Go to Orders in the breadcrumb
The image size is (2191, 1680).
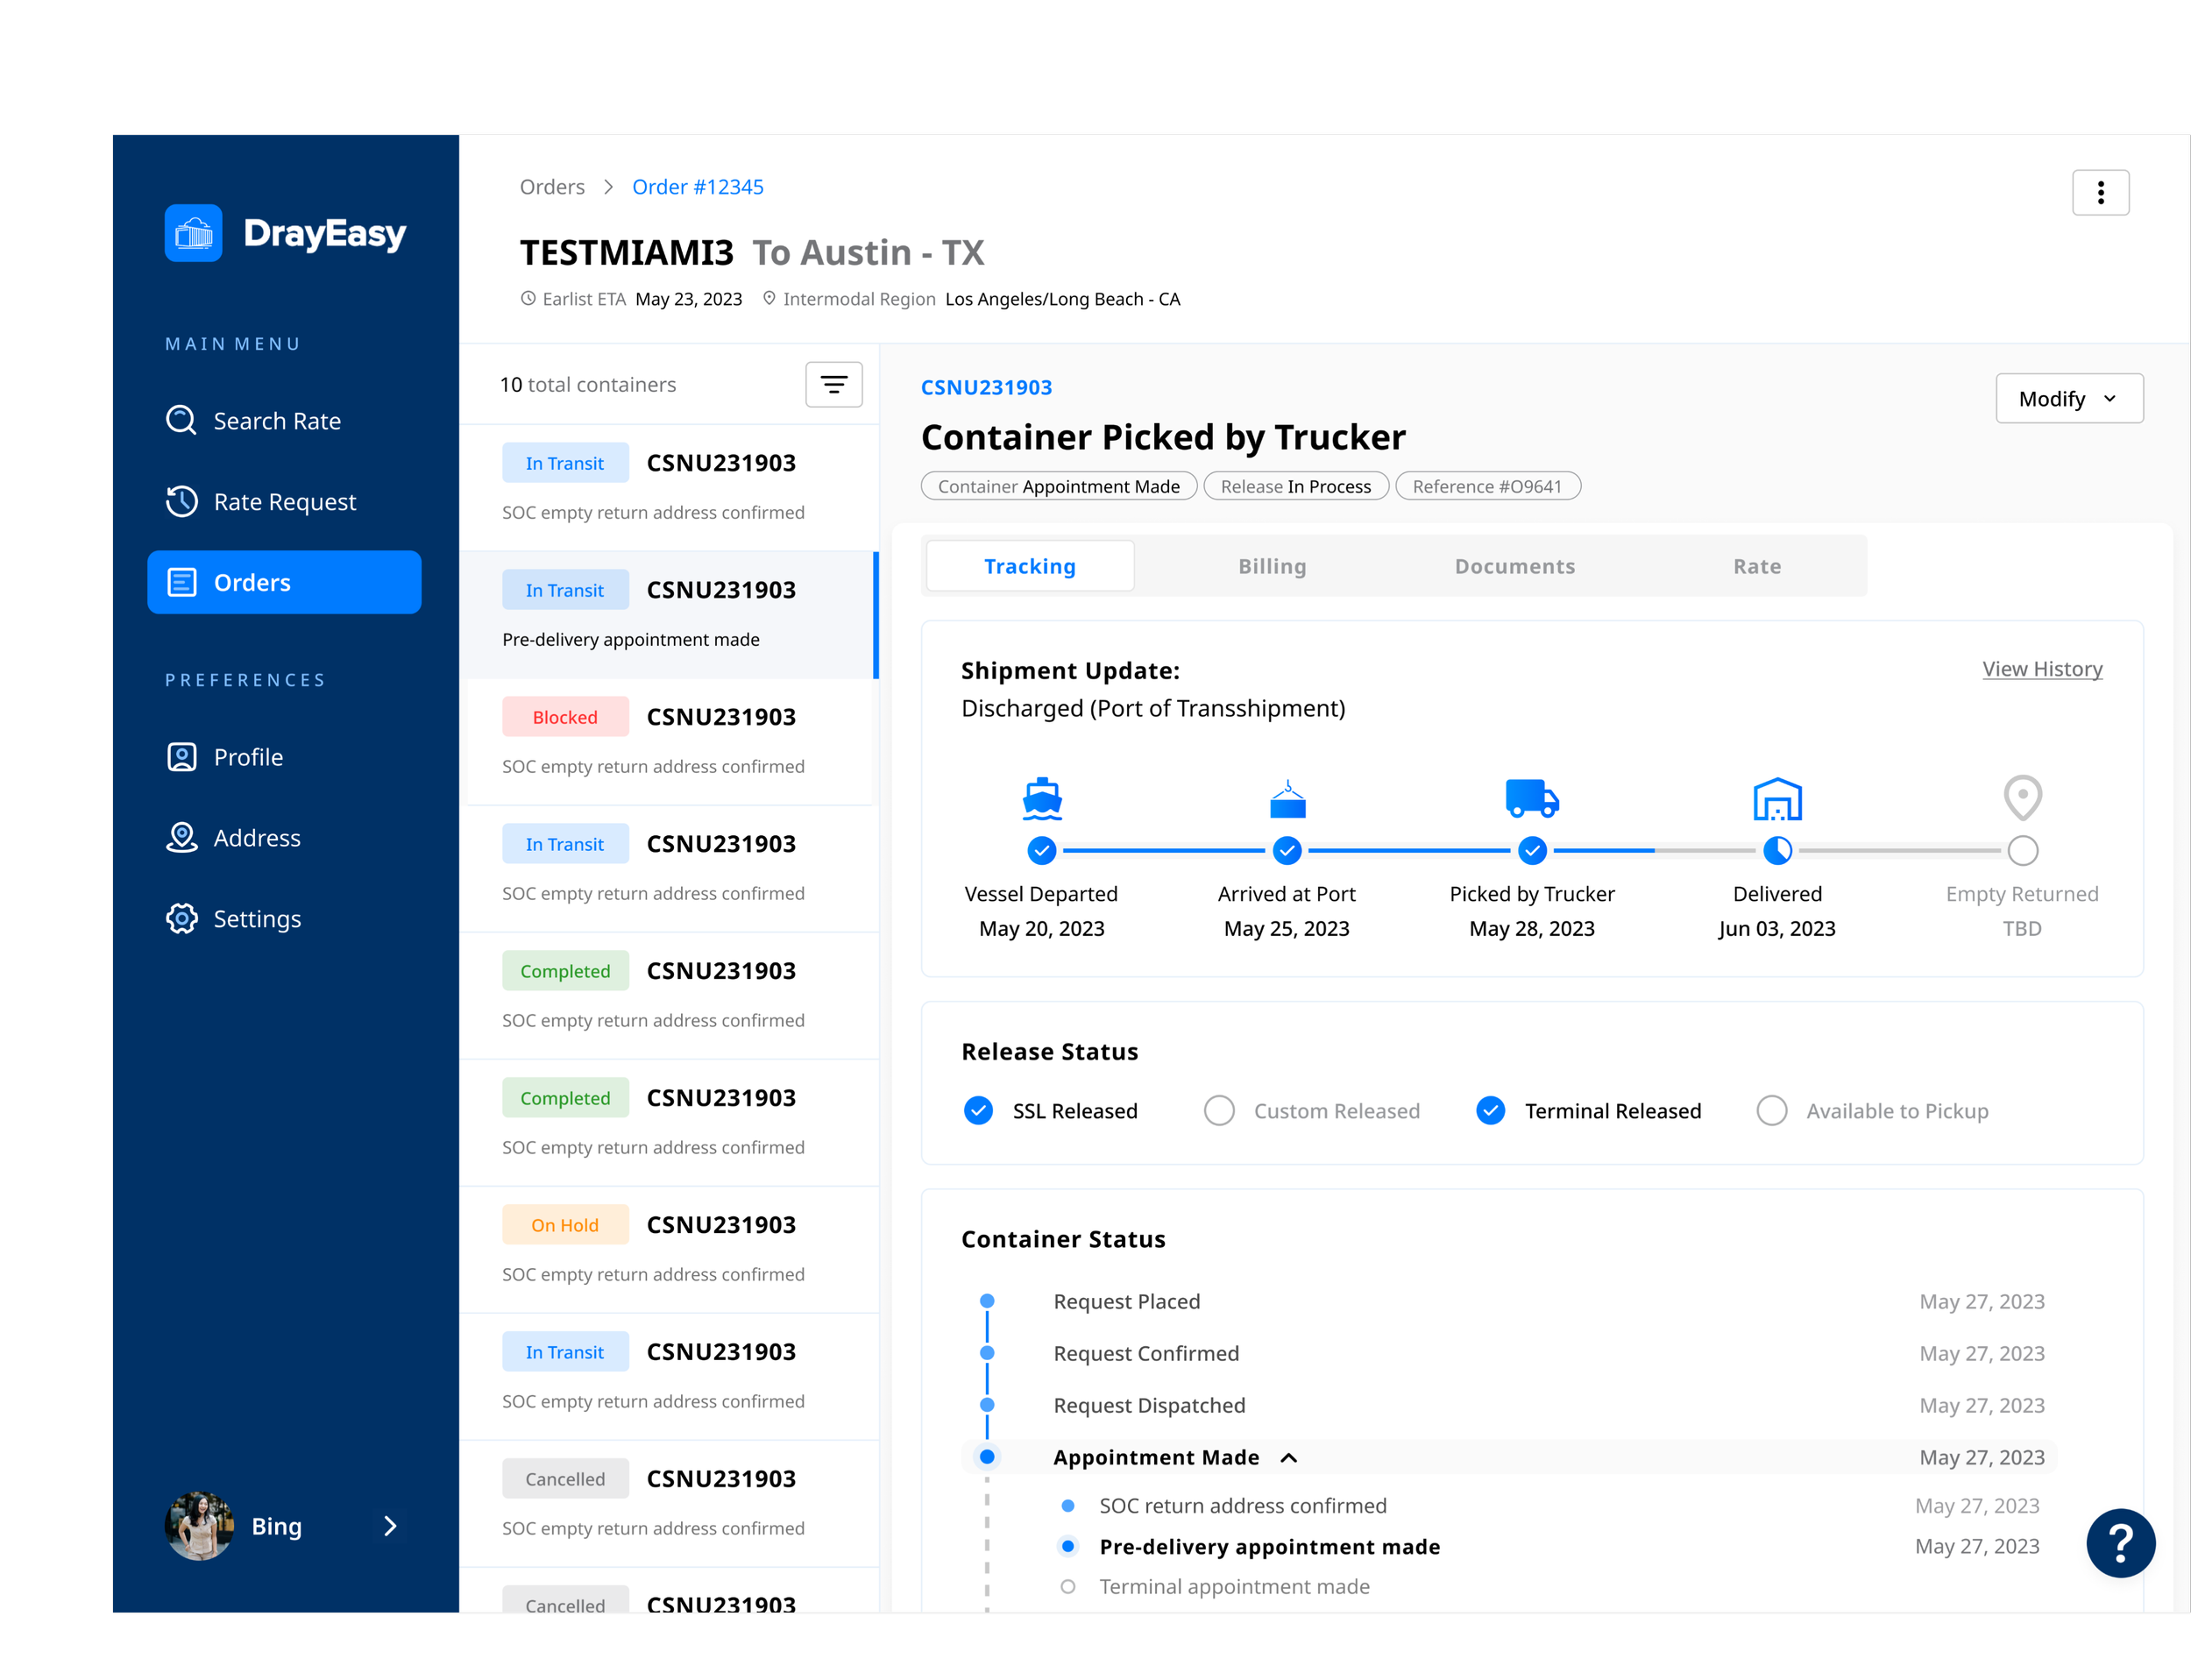552,187
